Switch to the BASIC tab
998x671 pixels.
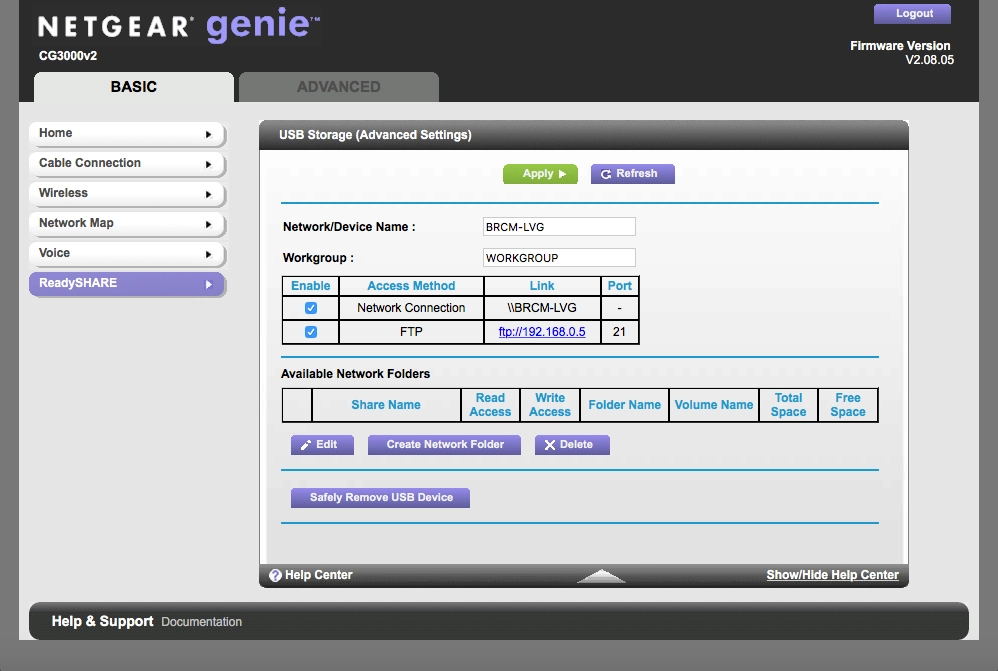[134, 87]
